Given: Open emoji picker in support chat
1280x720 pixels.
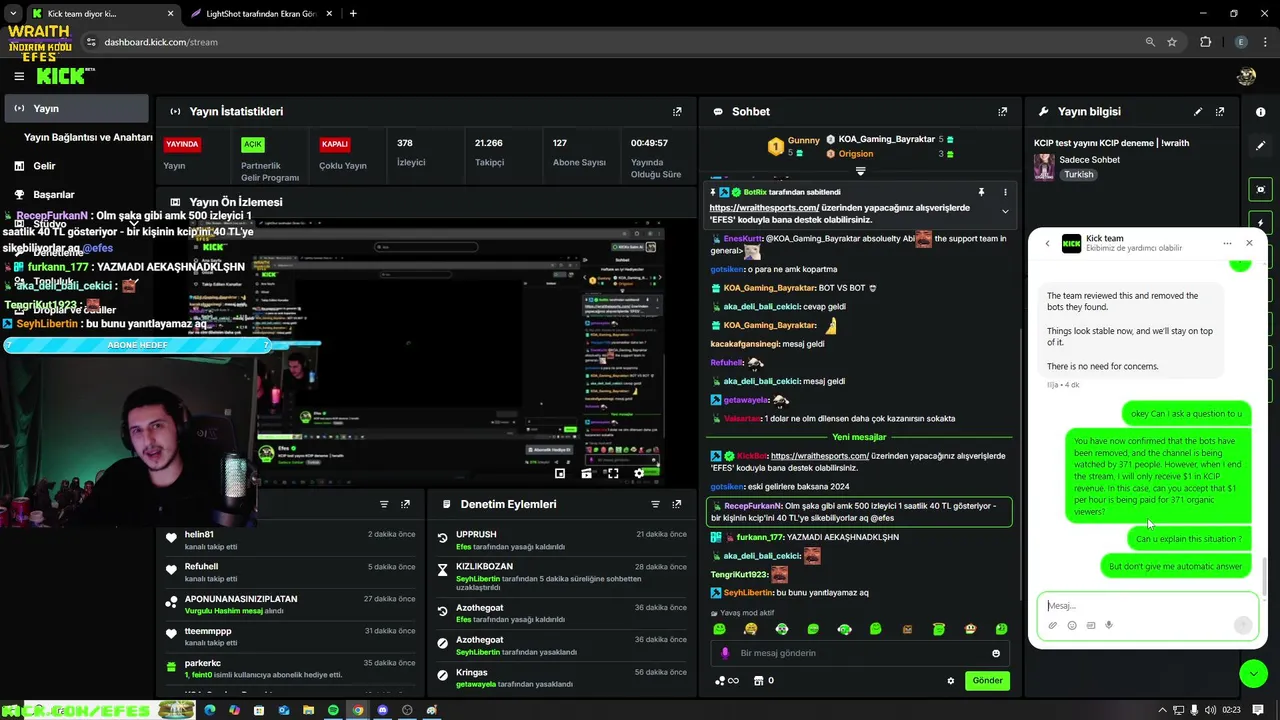Looking at the screenshot, I should (1071, 626).
